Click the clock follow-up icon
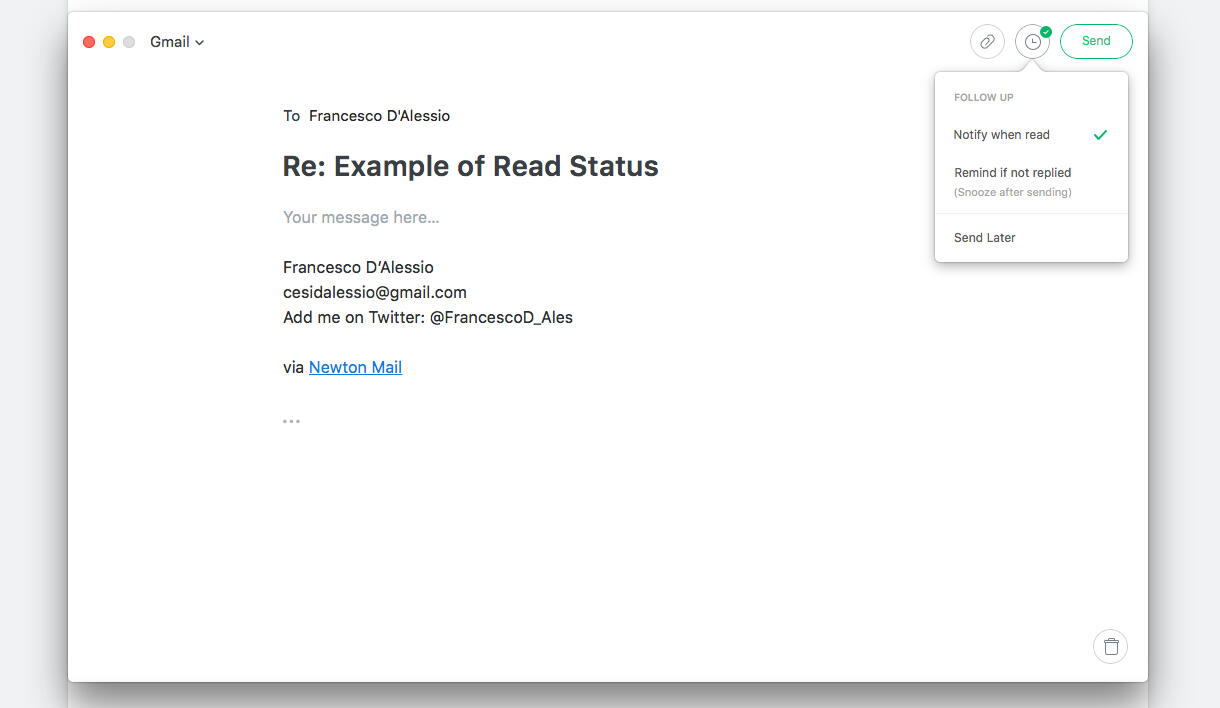The image size is (1220, 708). coord(1032,42)
